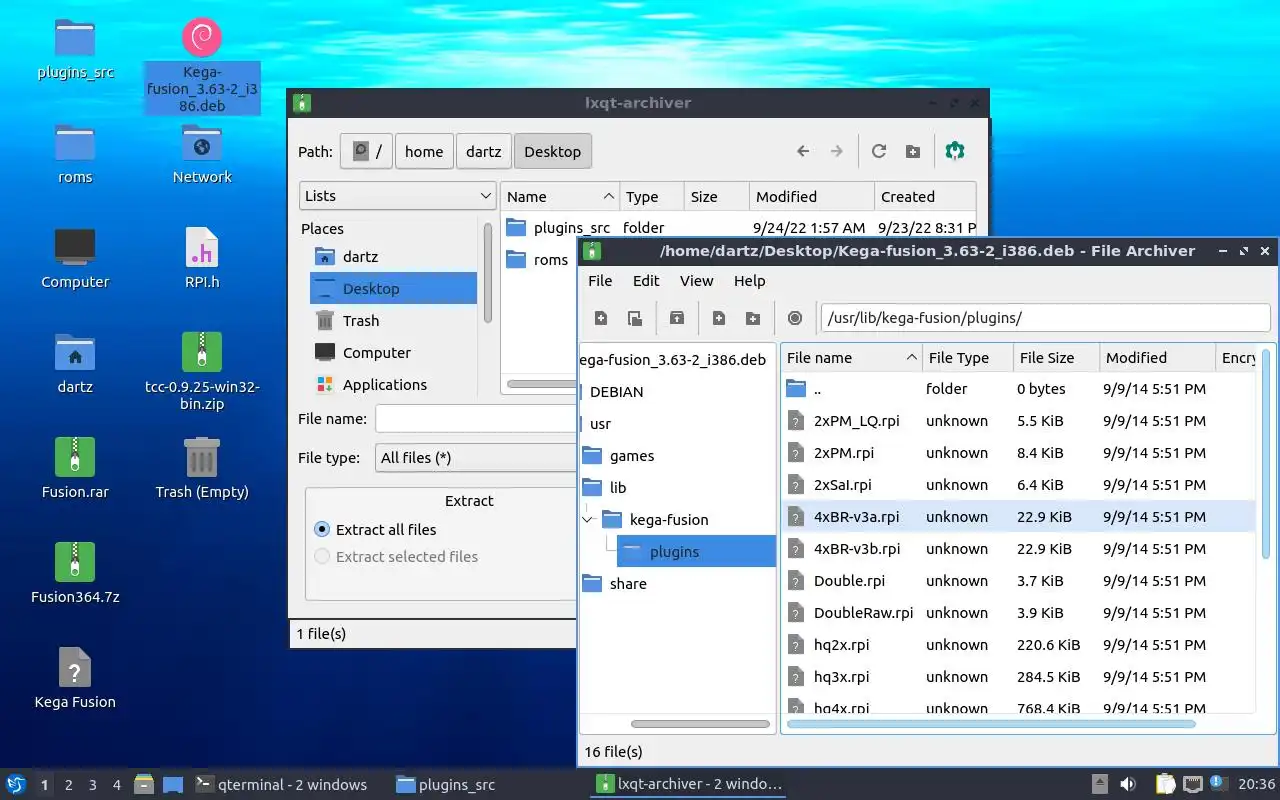
Task: Click horizontal scrollbar under archive file list
Action: click(992, 724)
